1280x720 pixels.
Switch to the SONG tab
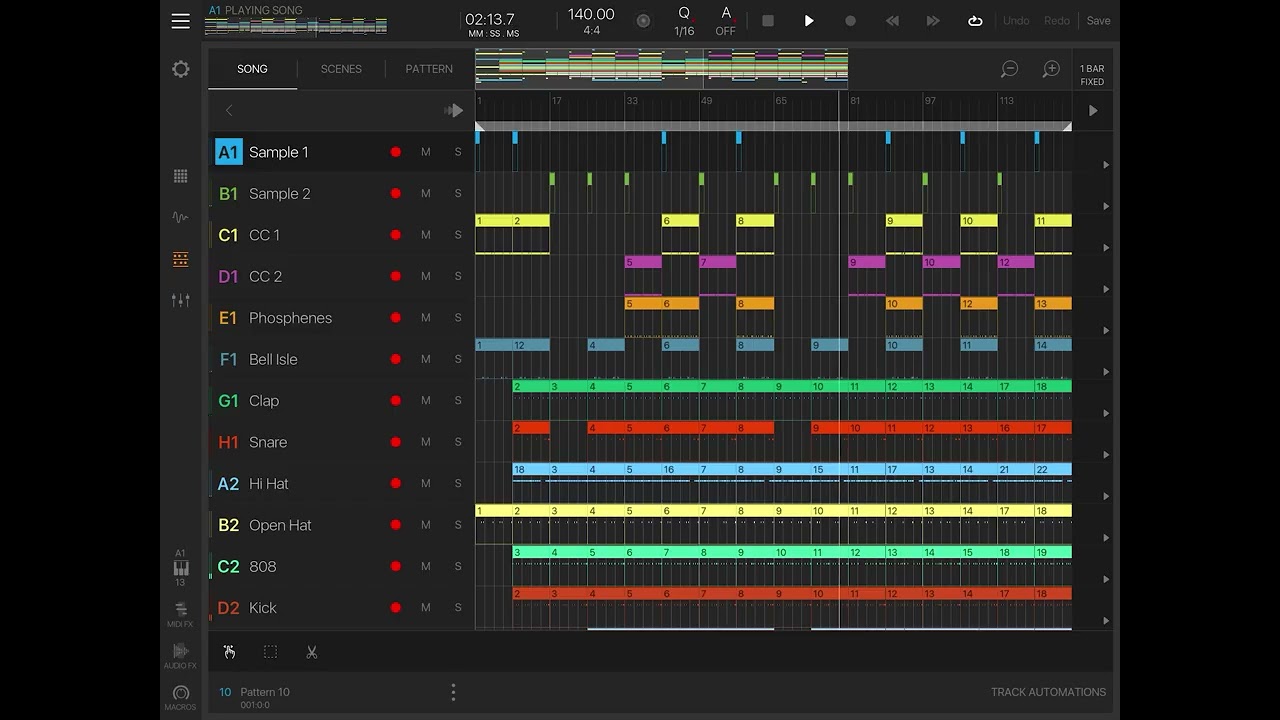pyautogui.click(x=252, y=69)
